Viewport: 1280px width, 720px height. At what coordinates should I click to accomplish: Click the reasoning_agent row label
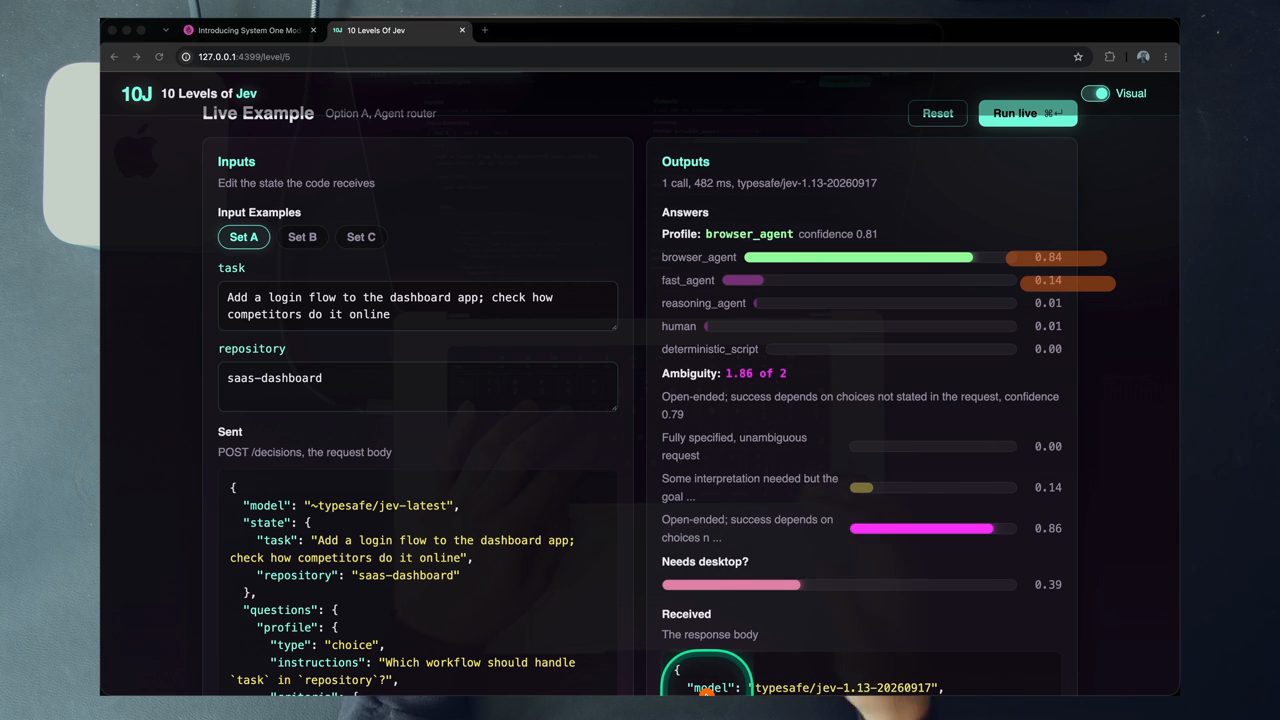[x=704, y=304]
